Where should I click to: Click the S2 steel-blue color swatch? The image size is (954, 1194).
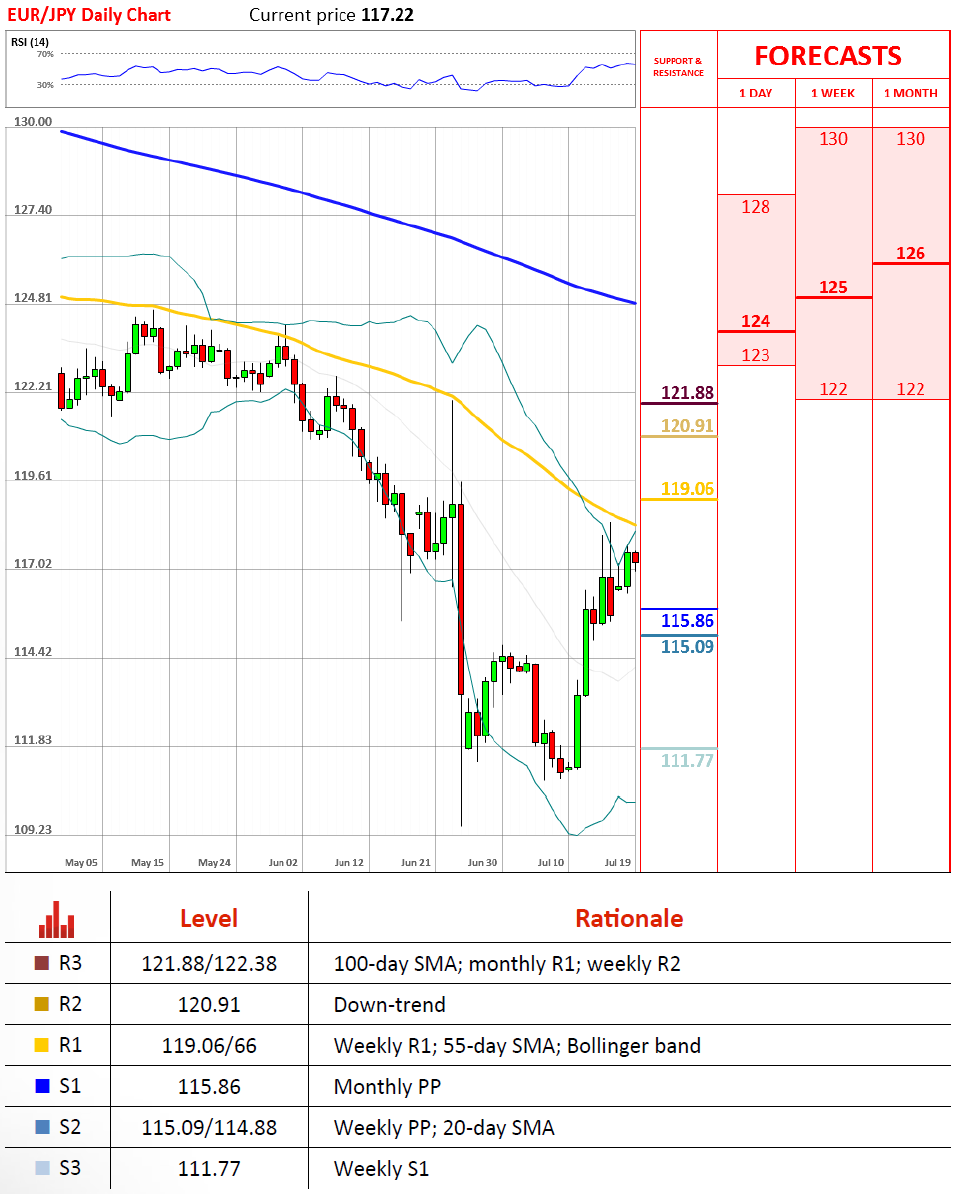[43, 1127]
